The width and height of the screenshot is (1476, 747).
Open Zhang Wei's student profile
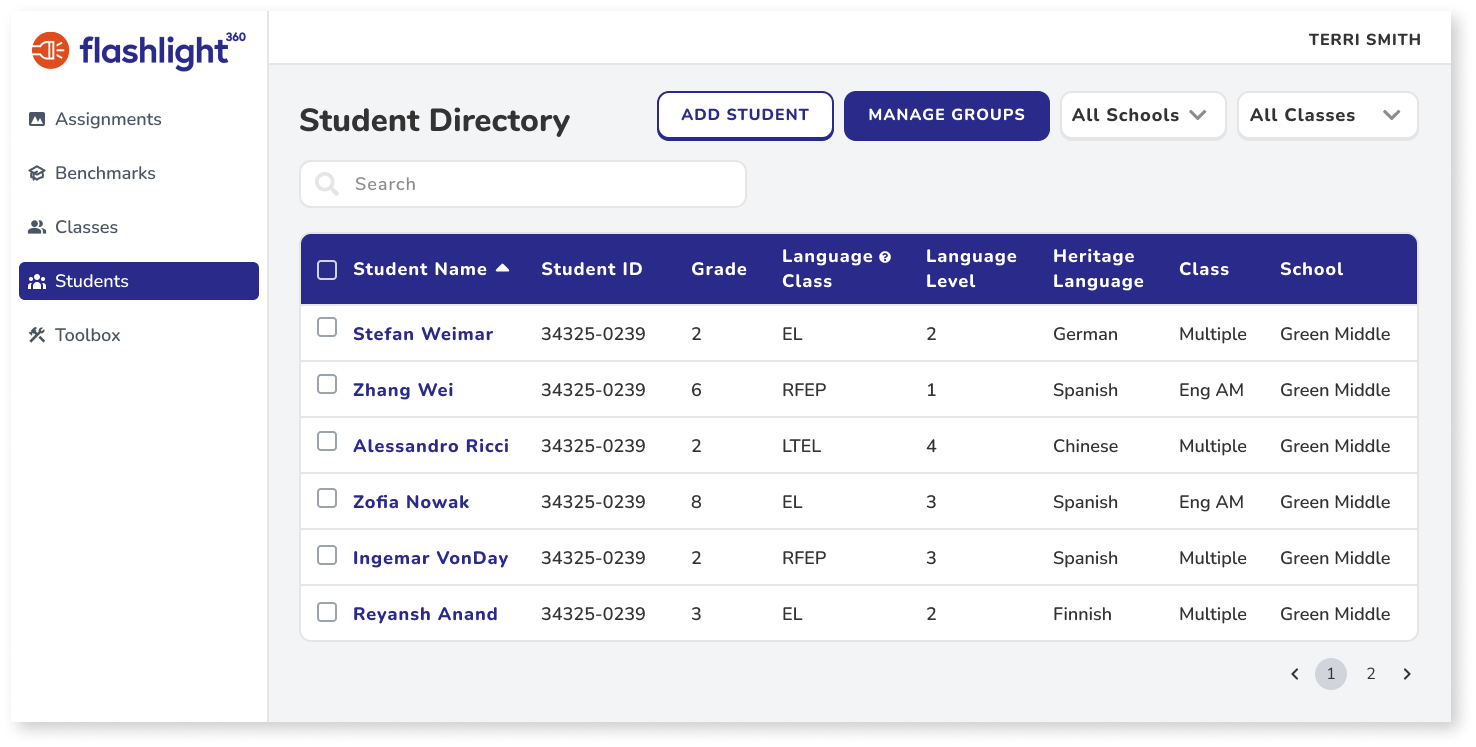click(x=403, y=389)
